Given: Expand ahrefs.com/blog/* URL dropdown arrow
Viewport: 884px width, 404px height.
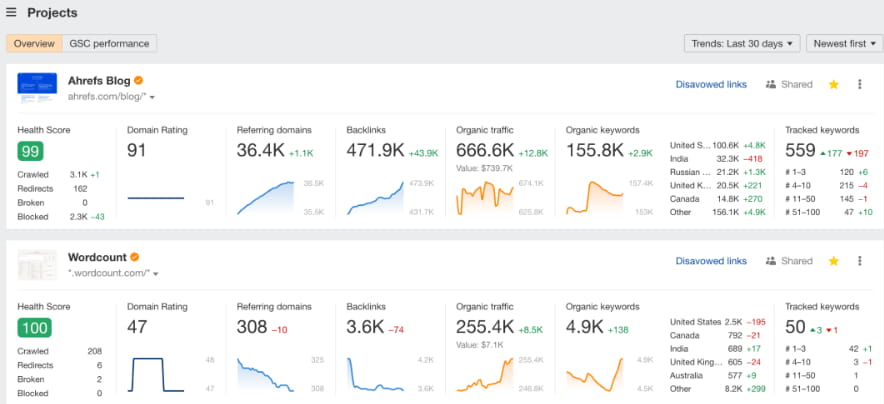Looking at the screenshot, I should point(154,97).
